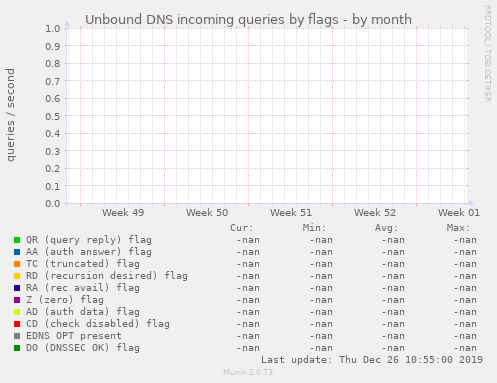Screen dimensions: 497x383
Task: Click the RA rec avail dark-blue swatch
Action: (x=17, y=288)
